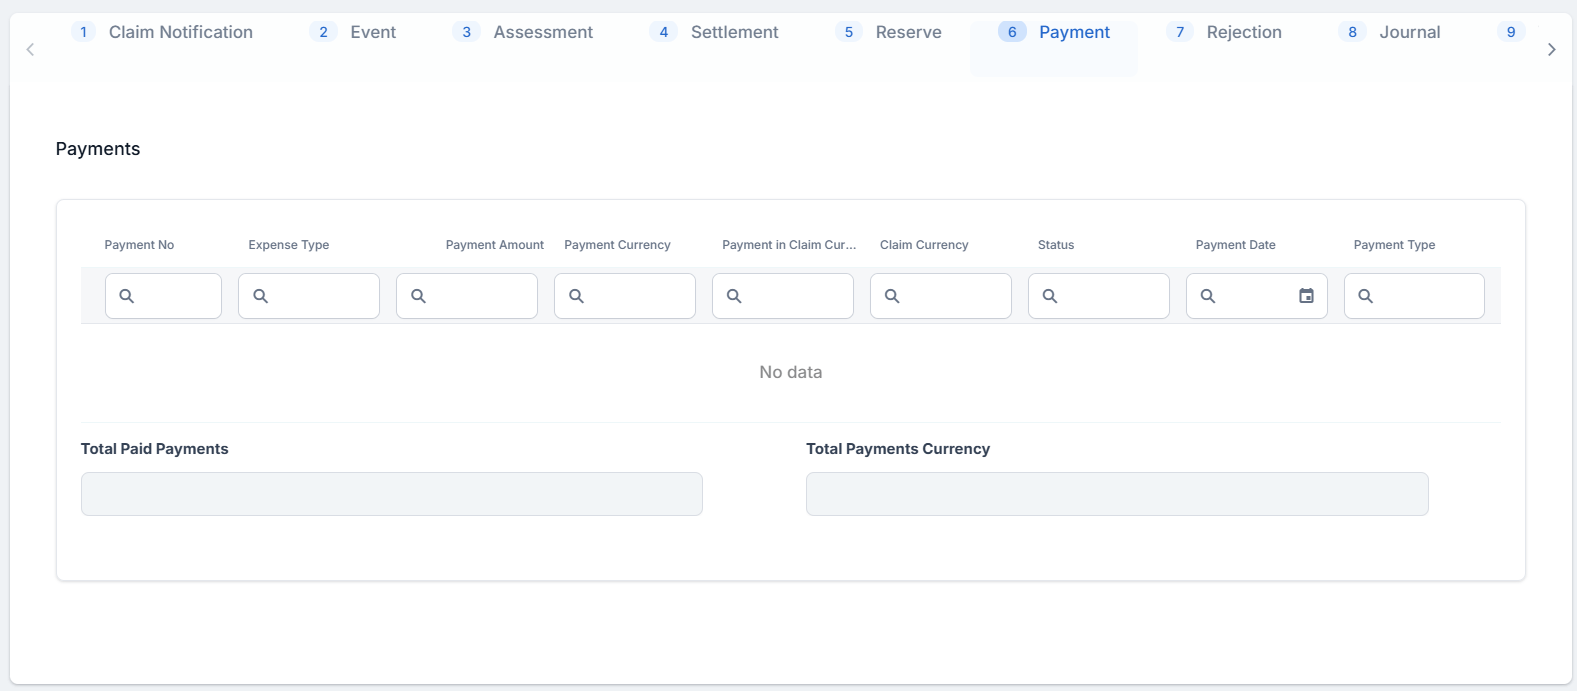Click search icon in Claim Currency filter
This screenshot has width=1577, height=691.
coord(893,296)
